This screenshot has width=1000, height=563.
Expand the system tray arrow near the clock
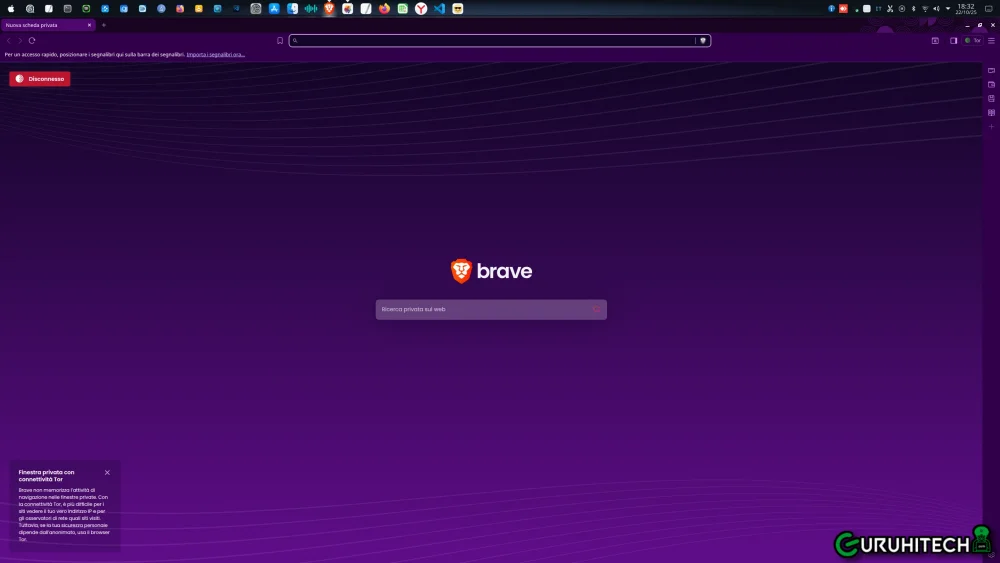pos(948,8)
